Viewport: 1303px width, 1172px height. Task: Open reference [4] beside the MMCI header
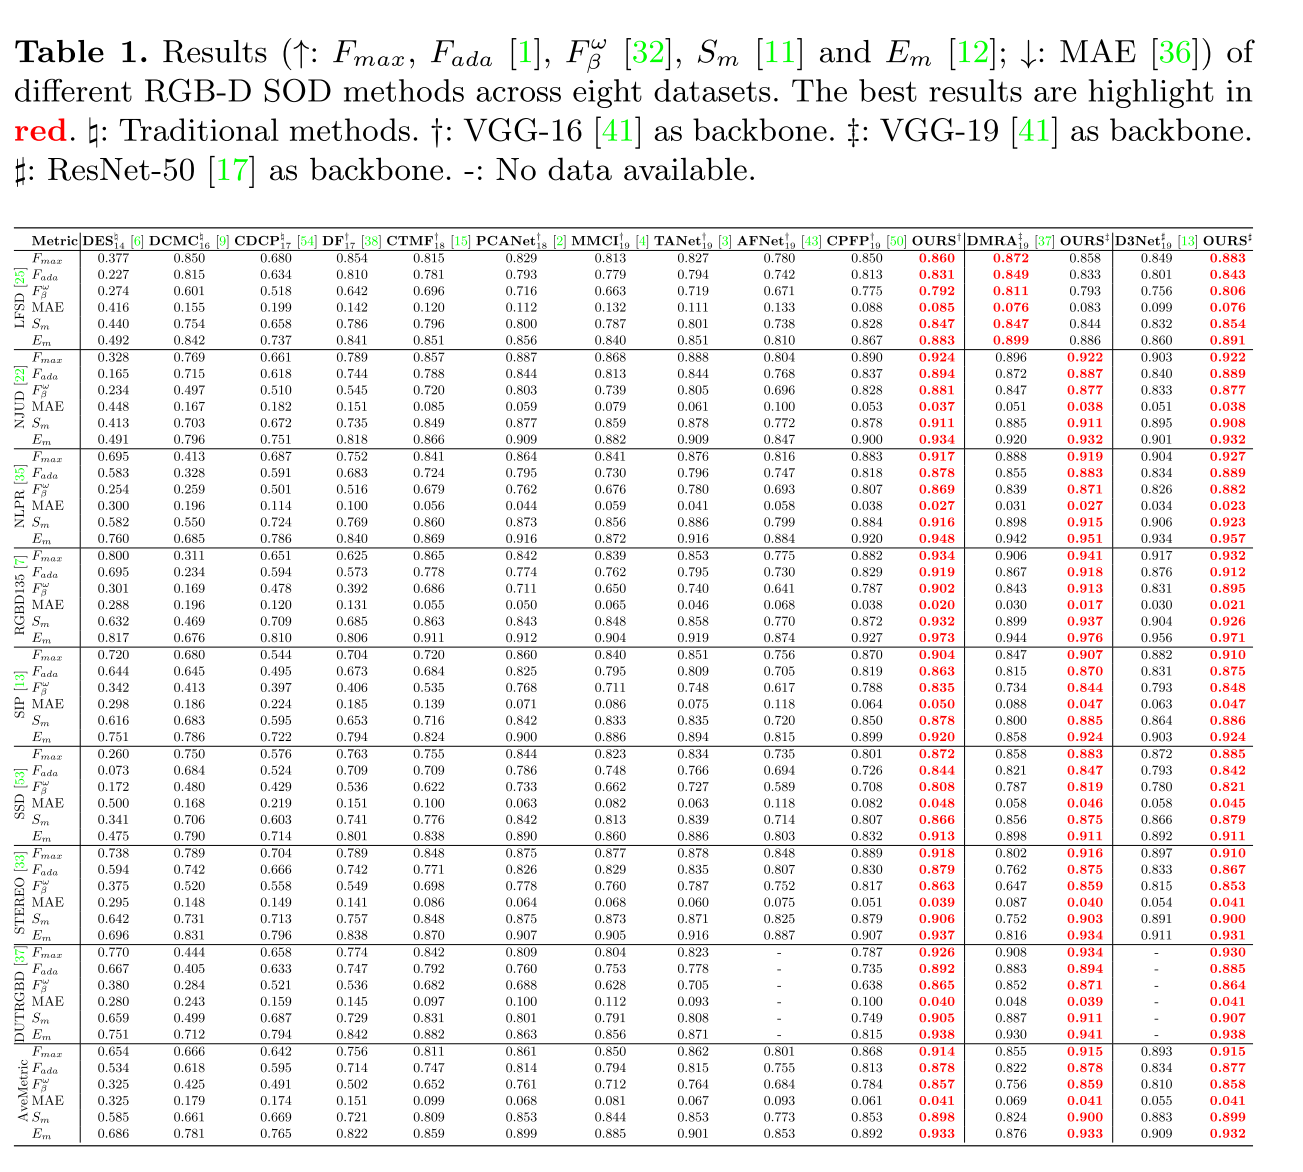642,241
